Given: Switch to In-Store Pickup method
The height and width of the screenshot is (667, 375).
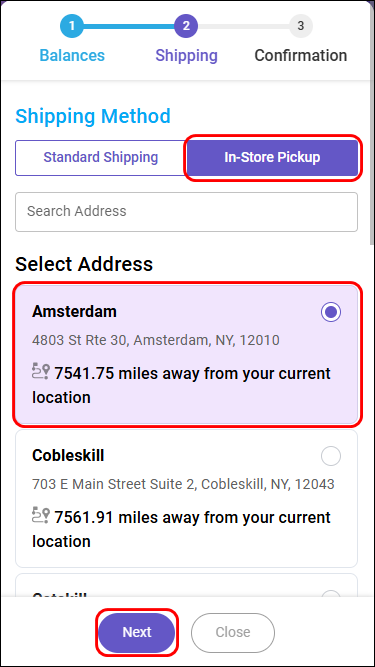Looking at the screenshot, I should 273,158.
